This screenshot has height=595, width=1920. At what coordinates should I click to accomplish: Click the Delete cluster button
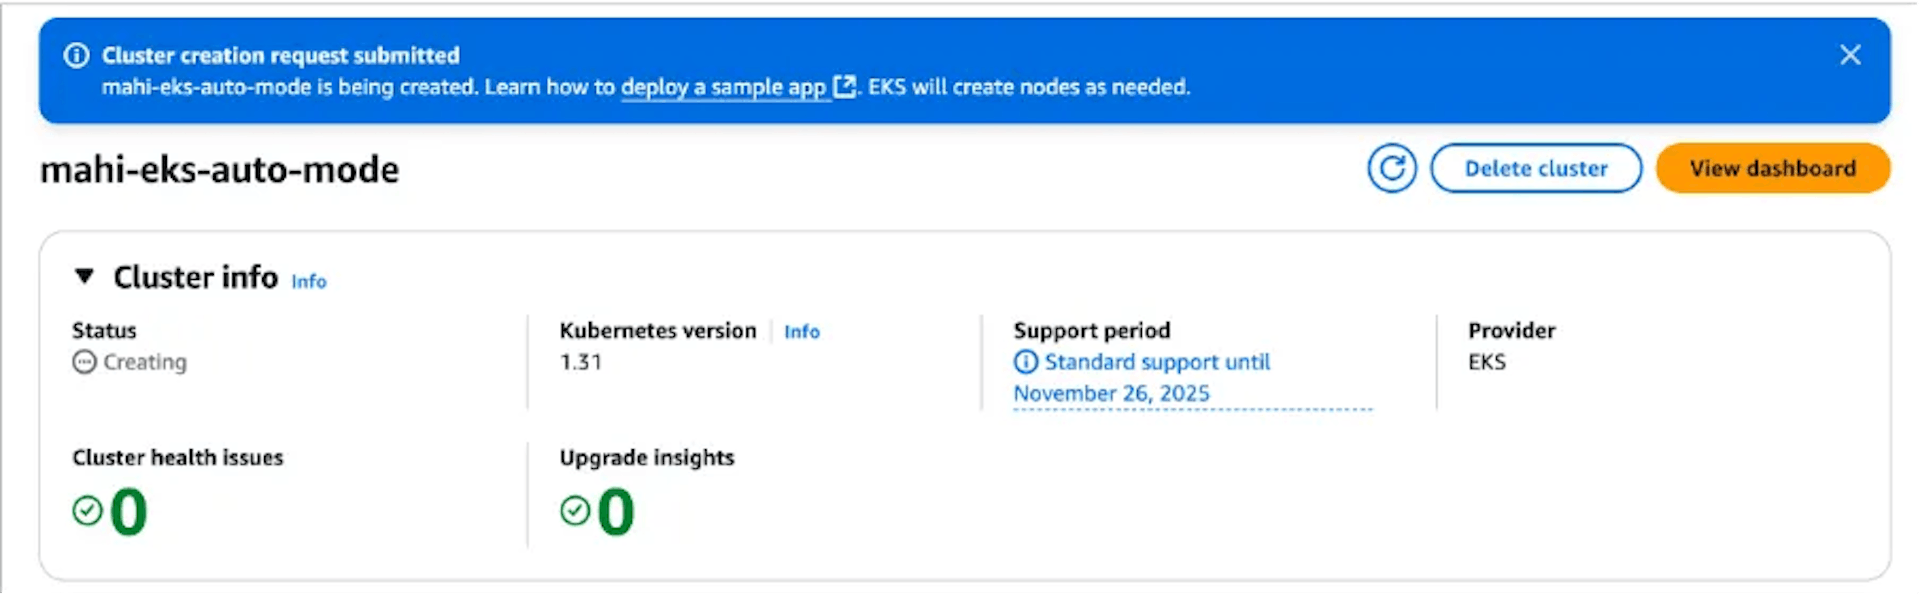tap(1536, 168)
